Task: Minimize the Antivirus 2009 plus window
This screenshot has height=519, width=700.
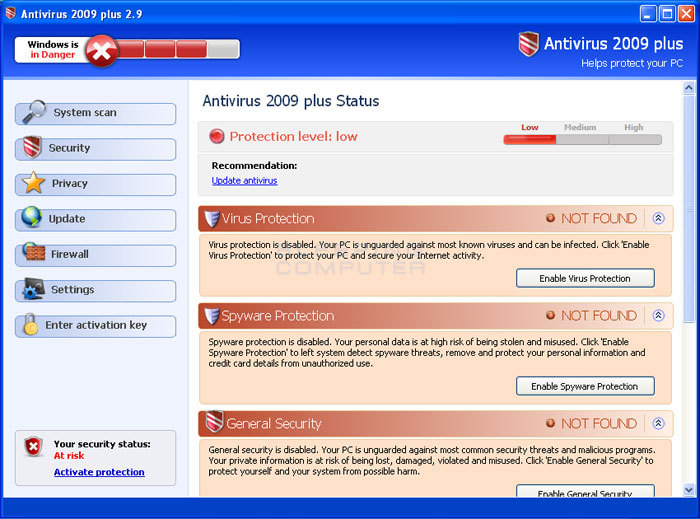Action: [648, 13]
